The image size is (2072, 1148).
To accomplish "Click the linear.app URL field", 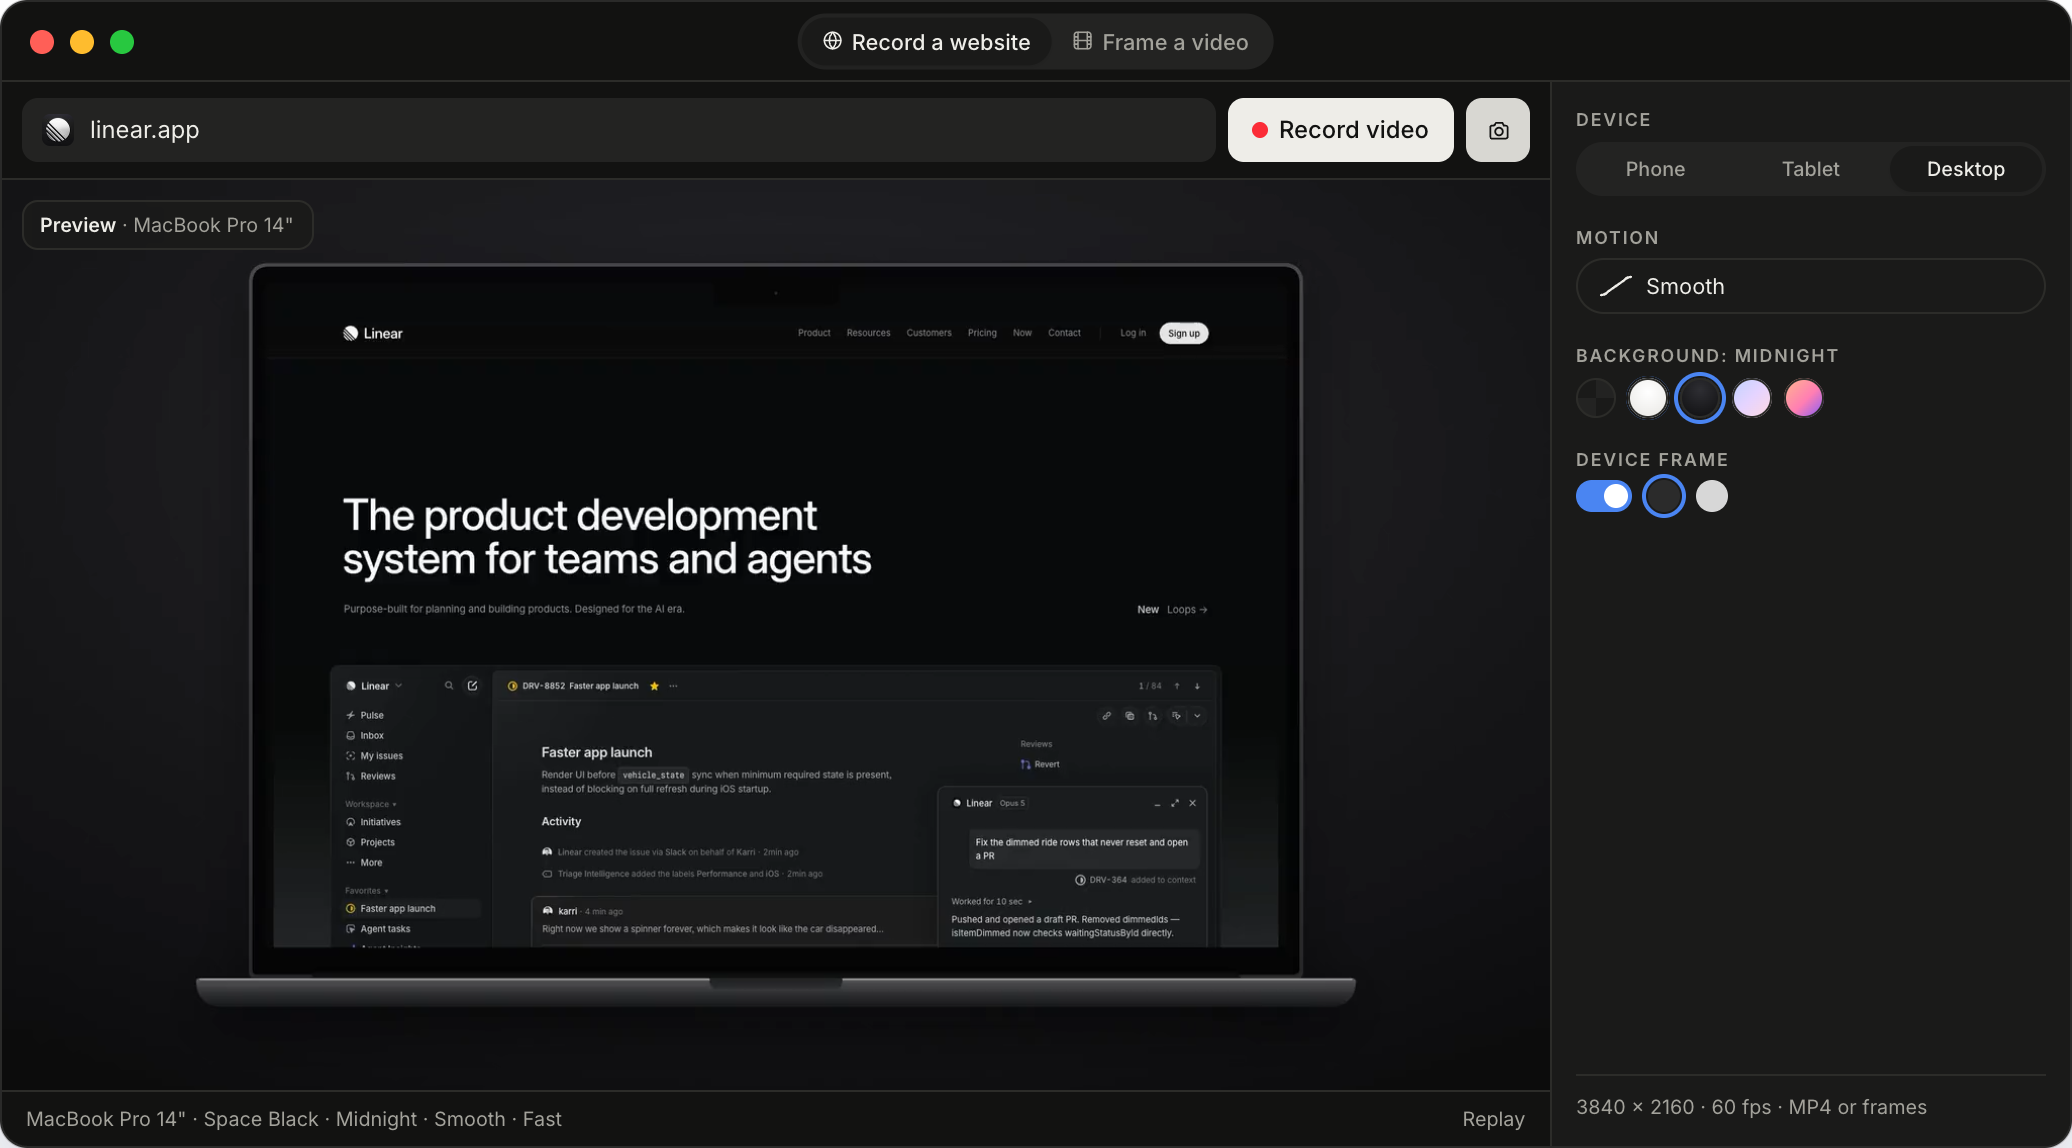I will (618, 130).
